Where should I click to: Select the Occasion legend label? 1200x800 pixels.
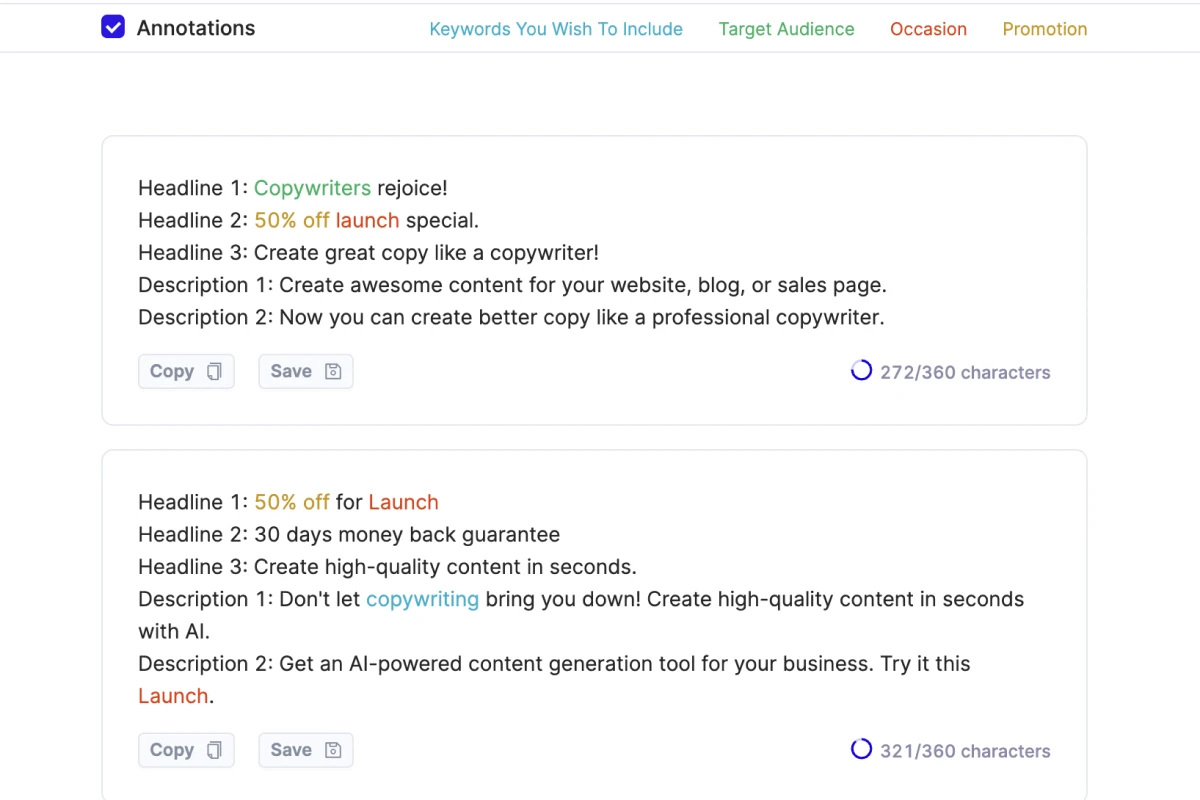click(x=928, y=29)
